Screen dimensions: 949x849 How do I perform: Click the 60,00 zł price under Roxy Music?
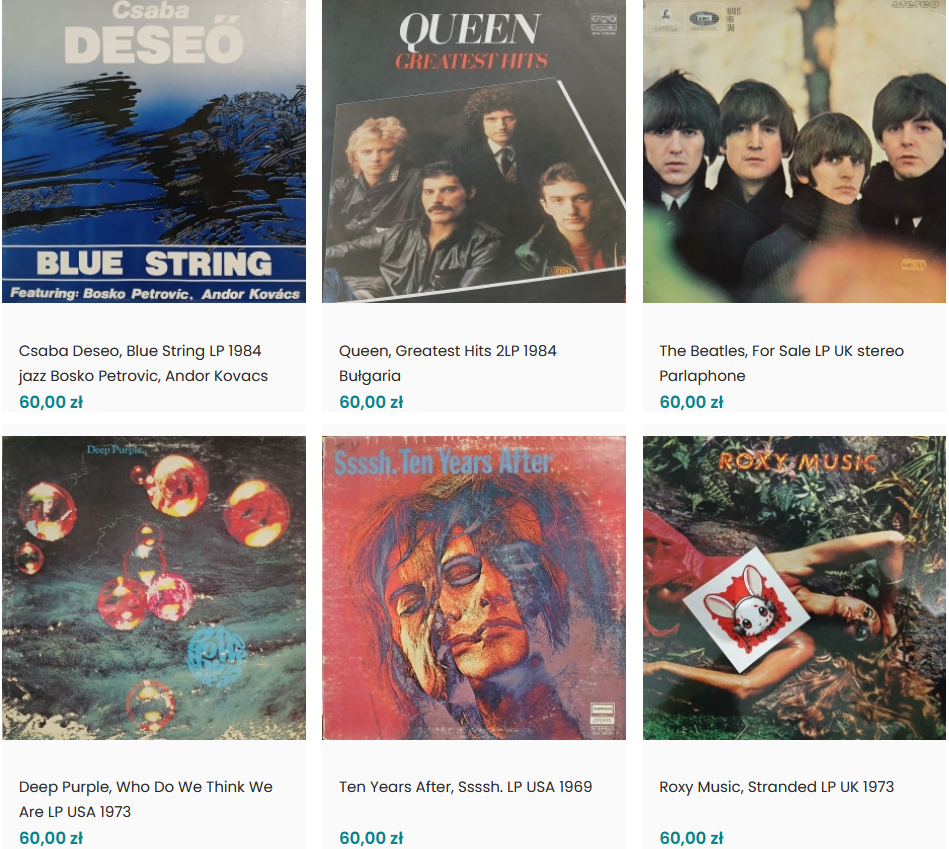pos(691,838)
